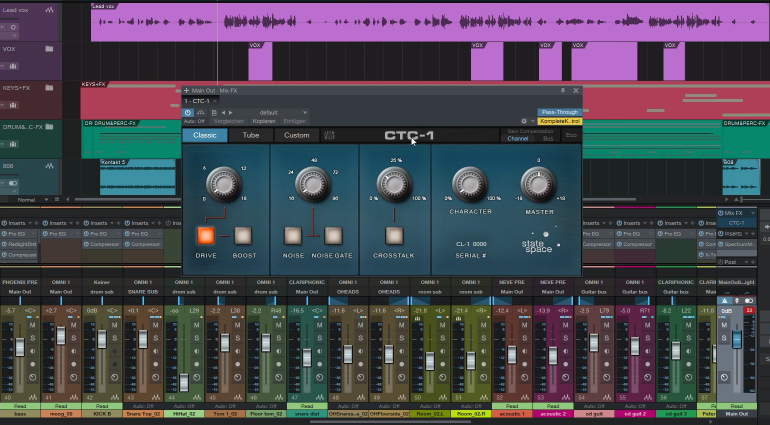
Task: Switch to the Custom console model tab
Action: point(297,135)
